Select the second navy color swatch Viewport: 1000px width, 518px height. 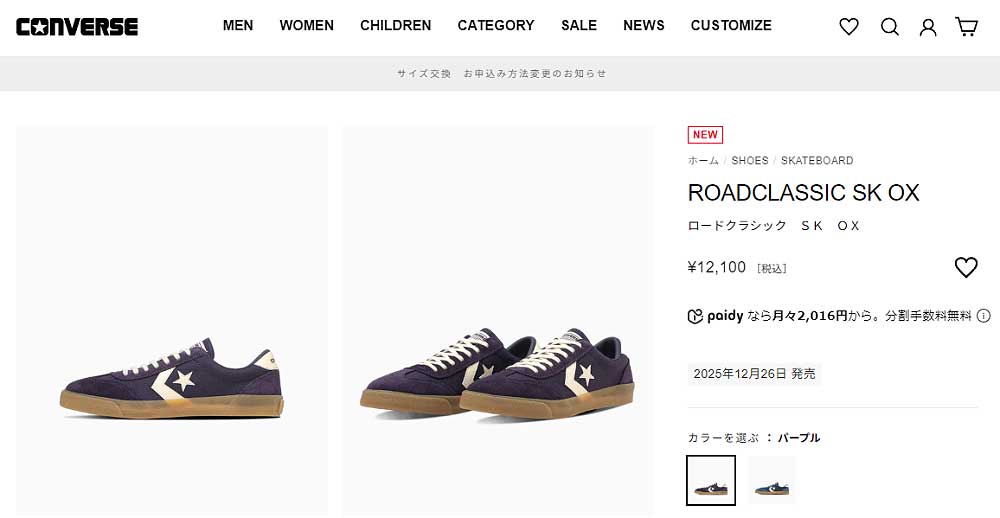coord(771,480)
